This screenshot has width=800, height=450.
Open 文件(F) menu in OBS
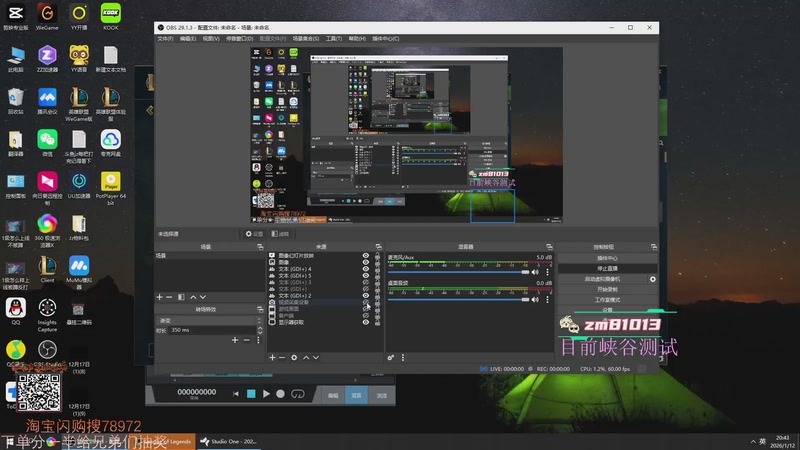[x=165, y=39]
